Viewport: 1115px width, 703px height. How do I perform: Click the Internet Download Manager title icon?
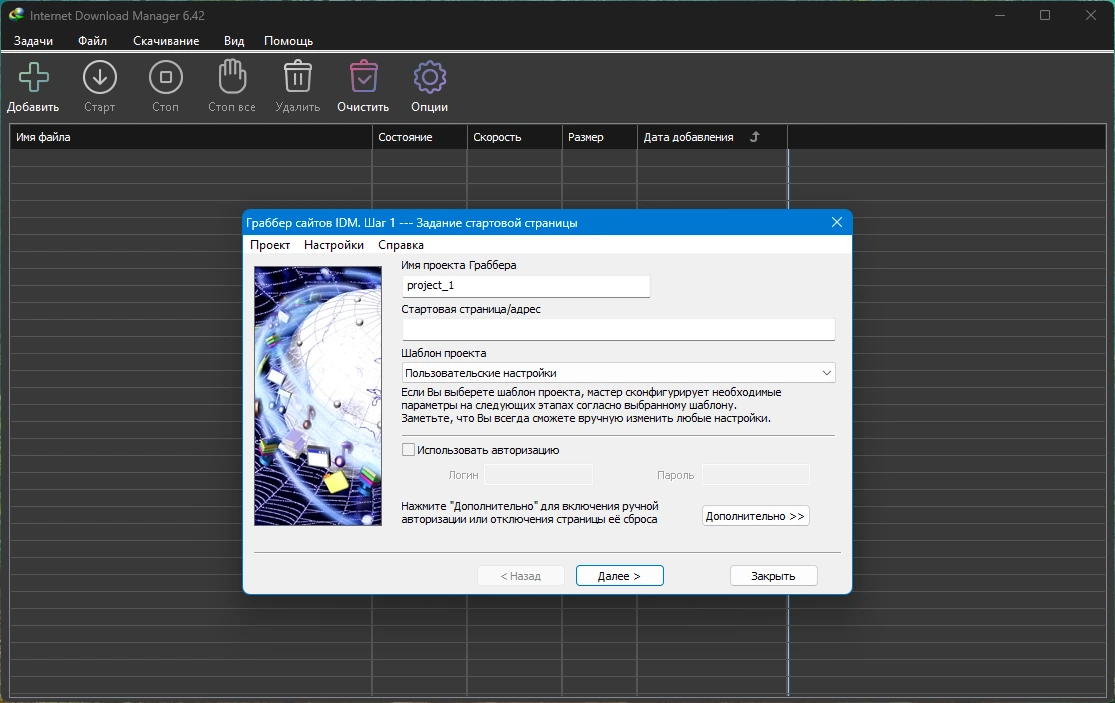(x=16, y=14)
